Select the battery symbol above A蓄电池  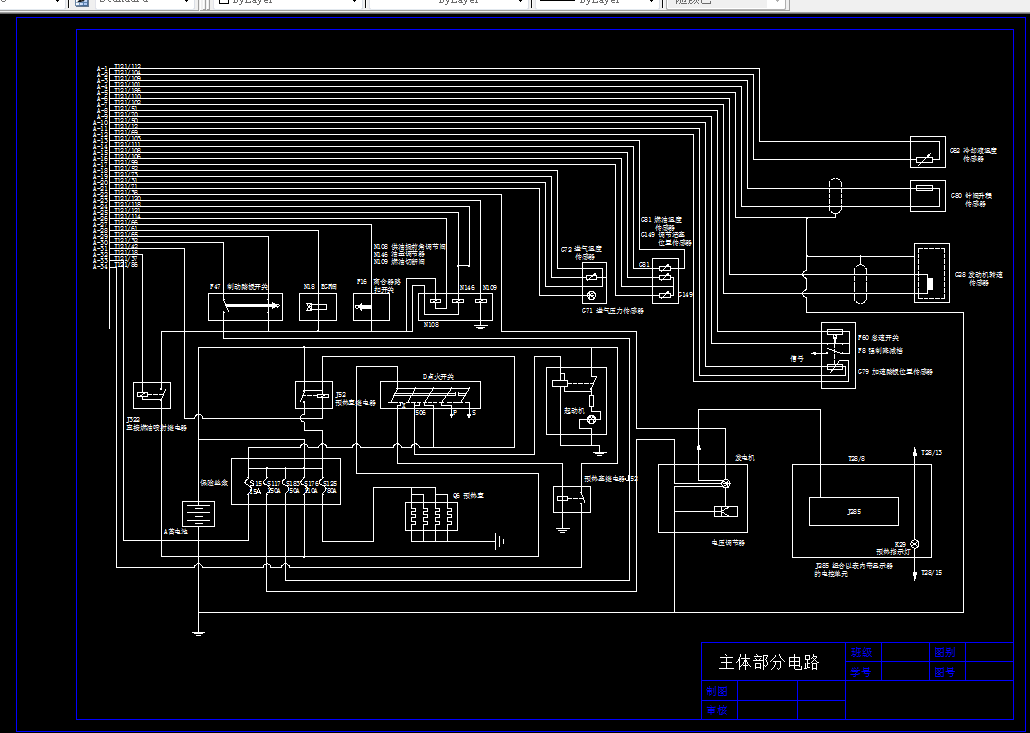(198, 514)
